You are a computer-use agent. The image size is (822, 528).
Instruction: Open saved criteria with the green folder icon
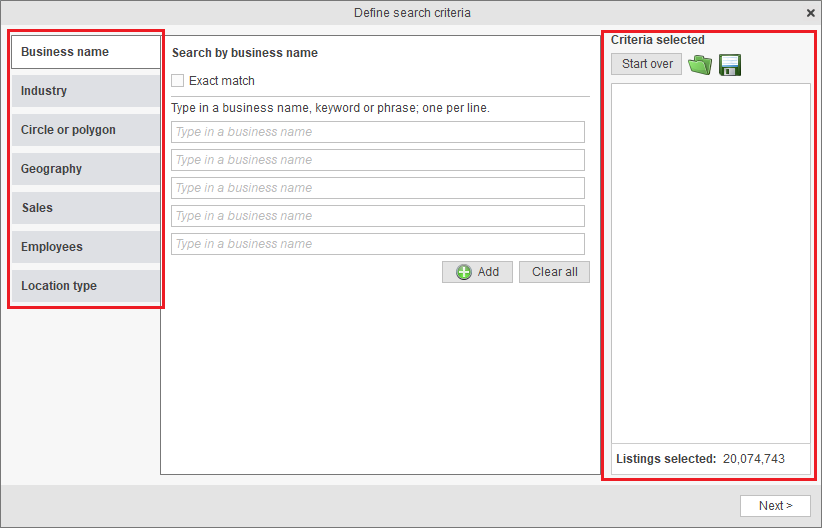tap(700, 65)
